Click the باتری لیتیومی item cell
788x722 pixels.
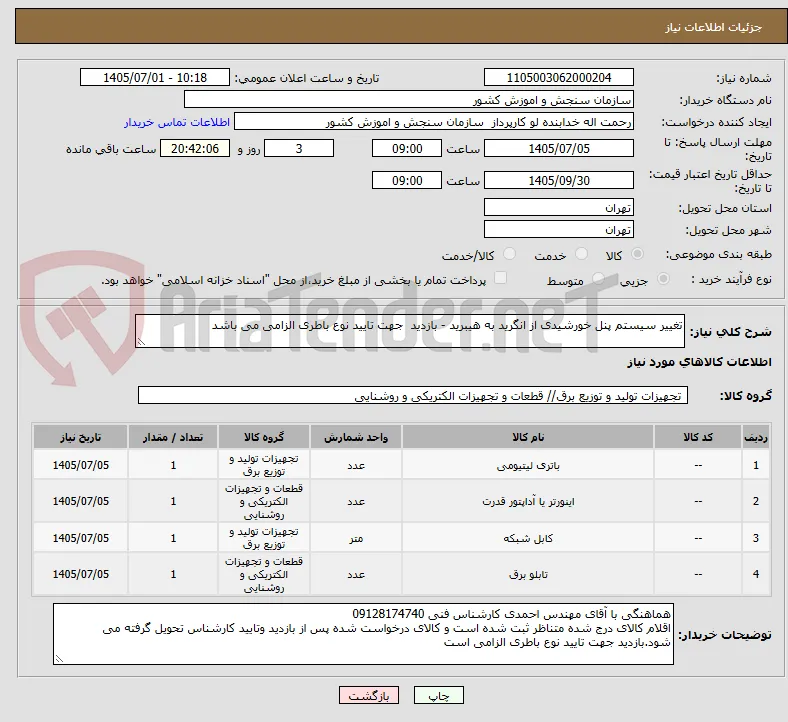click(x=528, y=465)
